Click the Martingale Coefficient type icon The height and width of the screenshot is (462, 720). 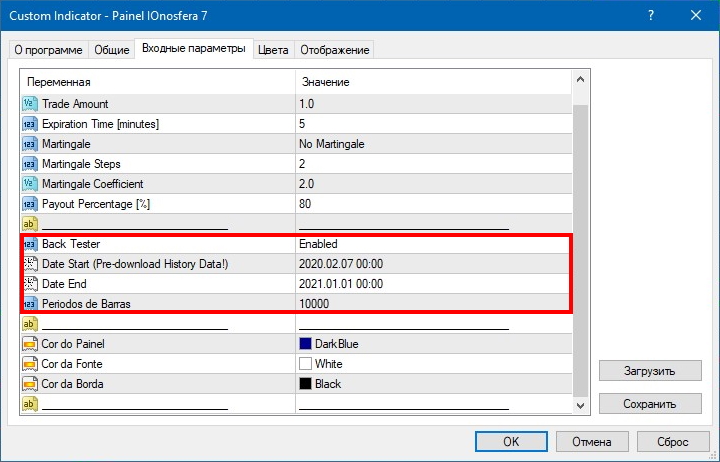[x=29, y=184]
